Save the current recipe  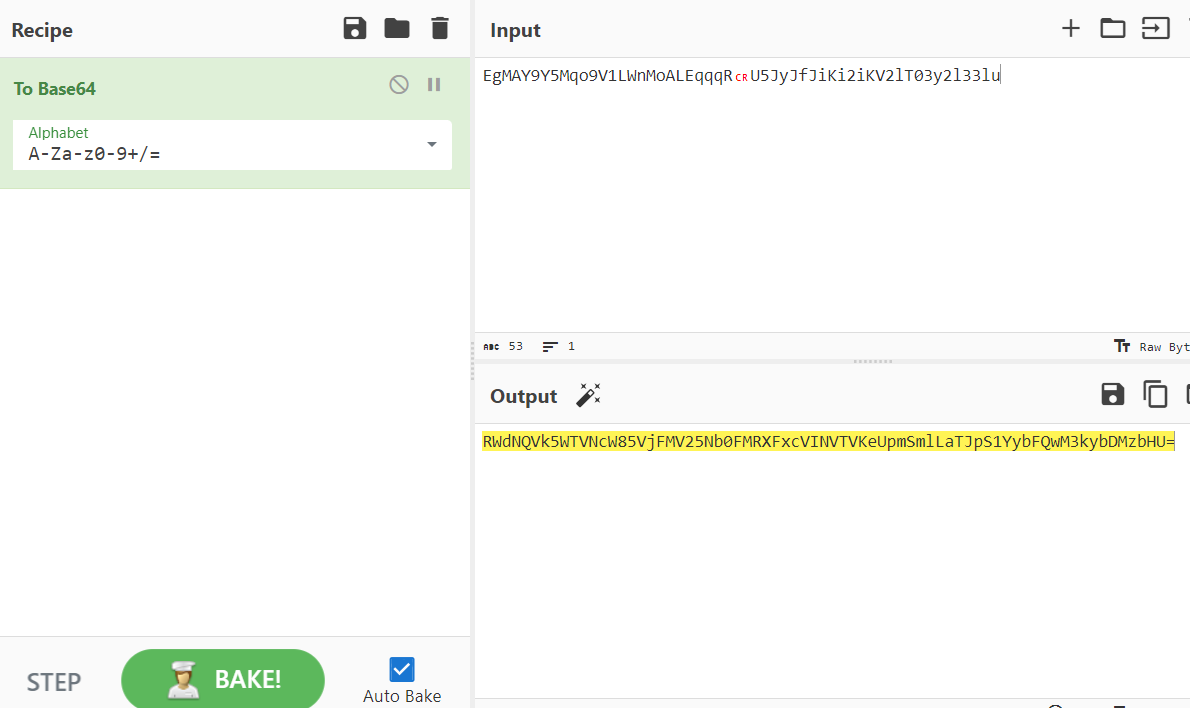(x=354, y=29)
